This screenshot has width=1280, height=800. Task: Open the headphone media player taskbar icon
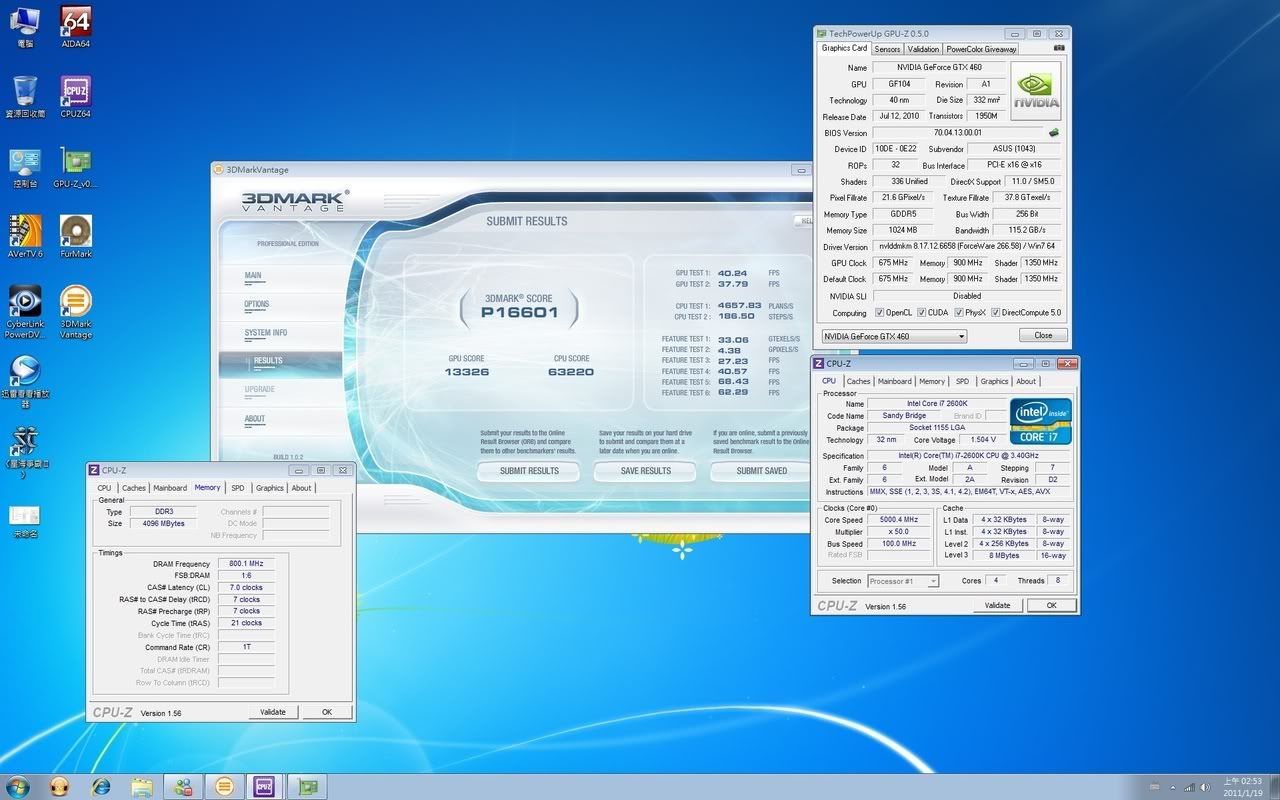tap(59, 786)
